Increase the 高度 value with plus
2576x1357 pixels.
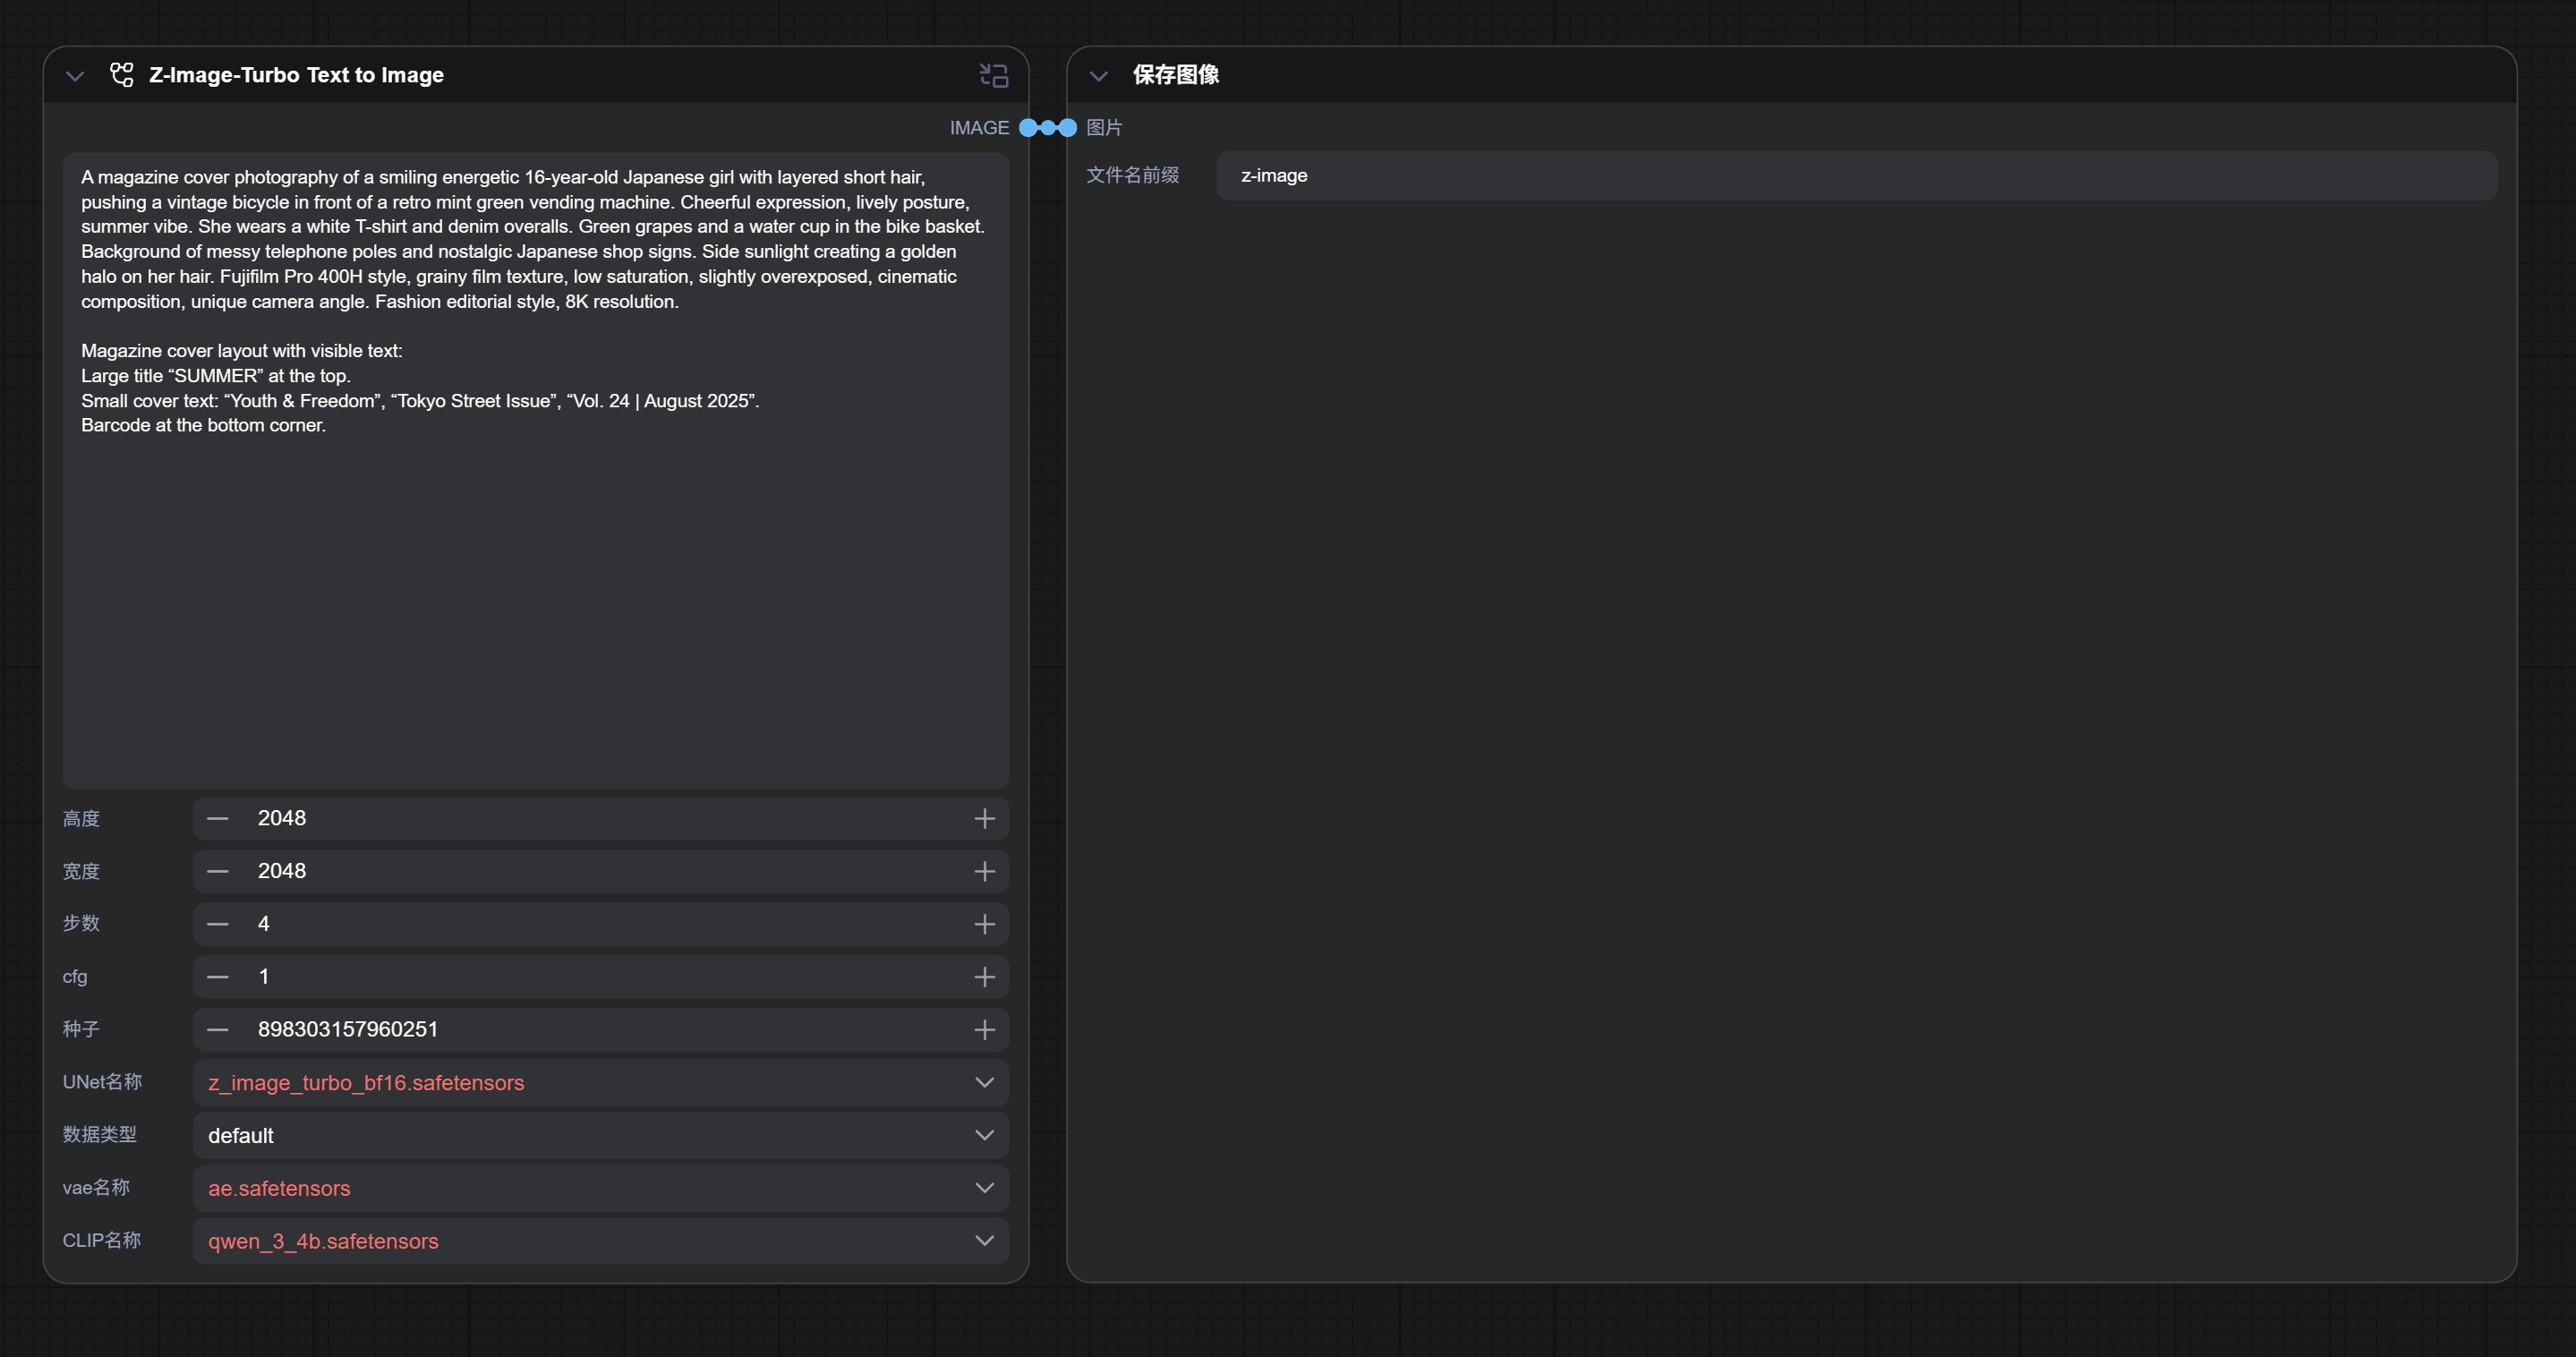click(984, 819)
